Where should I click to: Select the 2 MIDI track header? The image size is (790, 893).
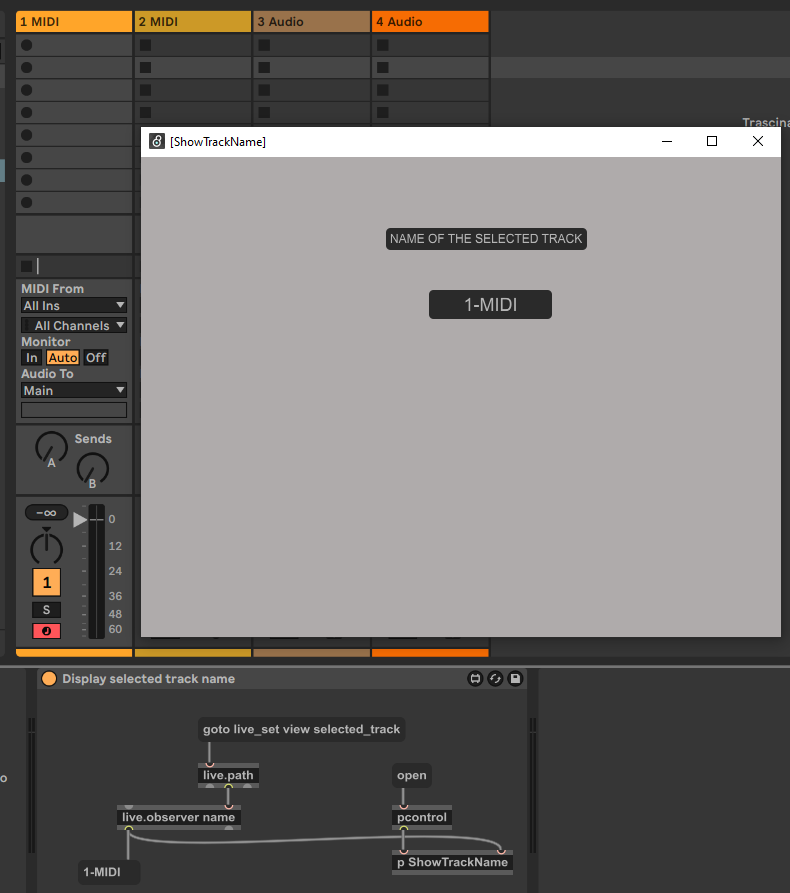pyautogui.click(x=192, y=21)
